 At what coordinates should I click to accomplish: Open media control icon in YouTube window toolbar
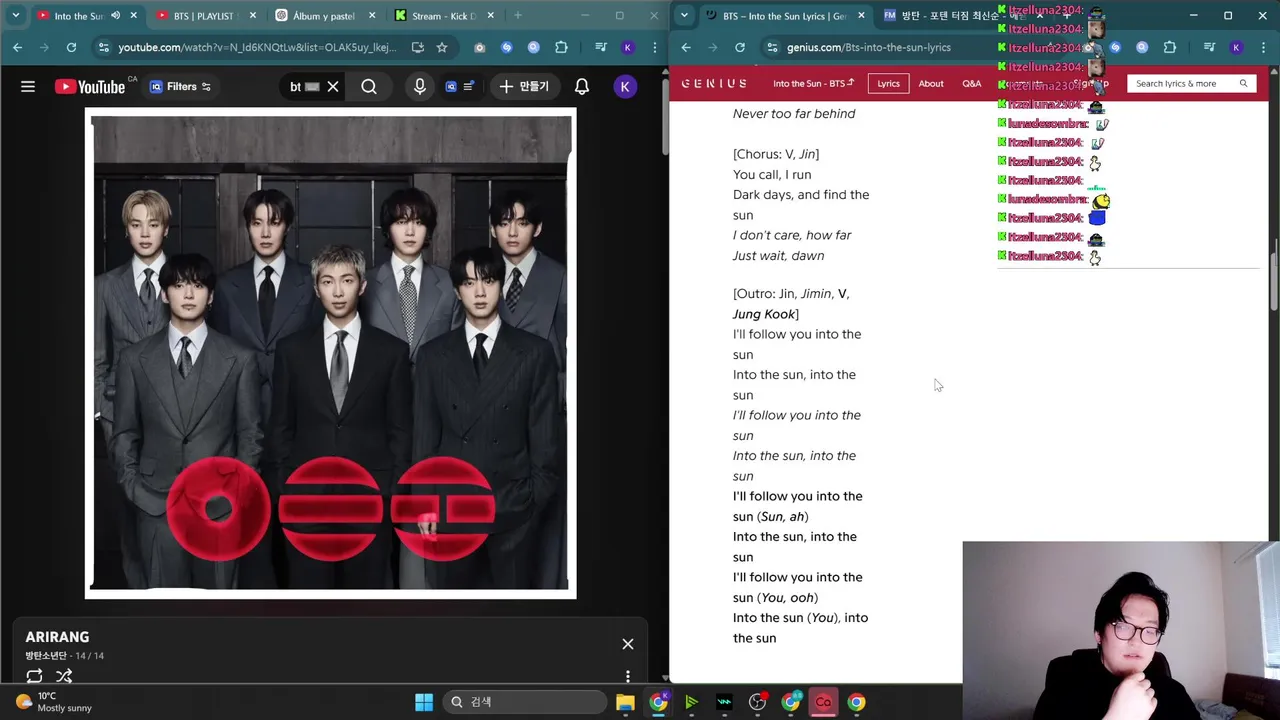pyautogui.click(x=601, y=47)
